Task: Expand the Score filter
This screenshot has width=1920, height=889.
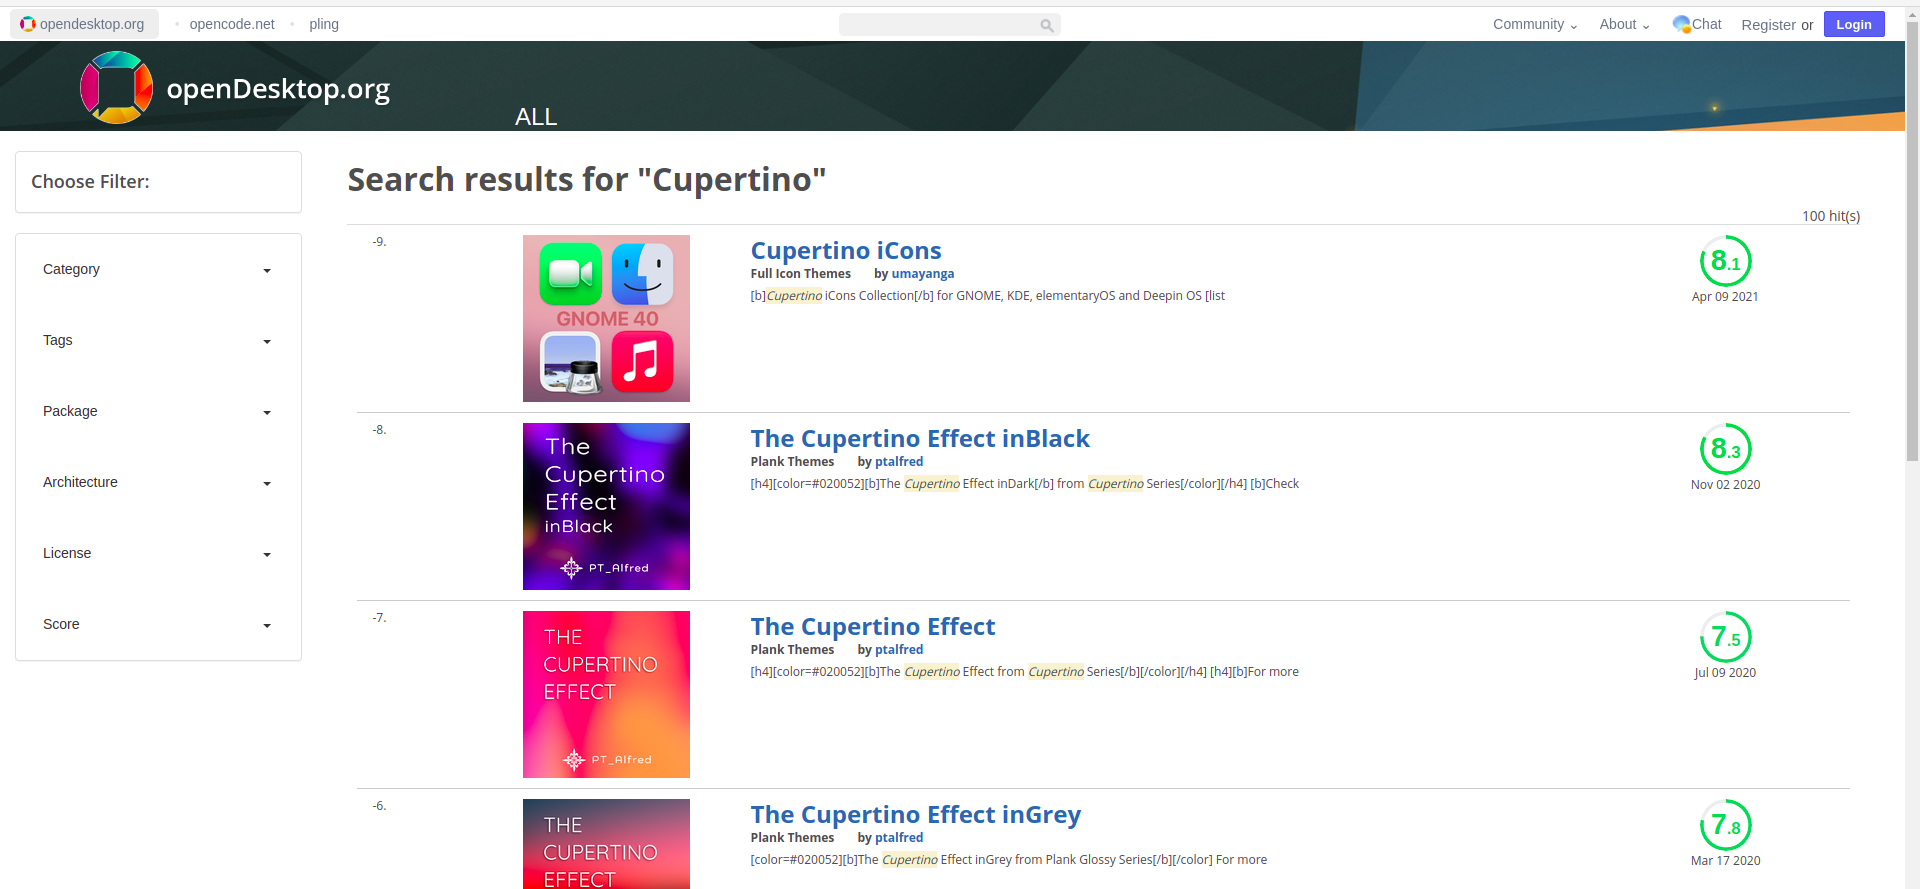Action: coord(158,625)
